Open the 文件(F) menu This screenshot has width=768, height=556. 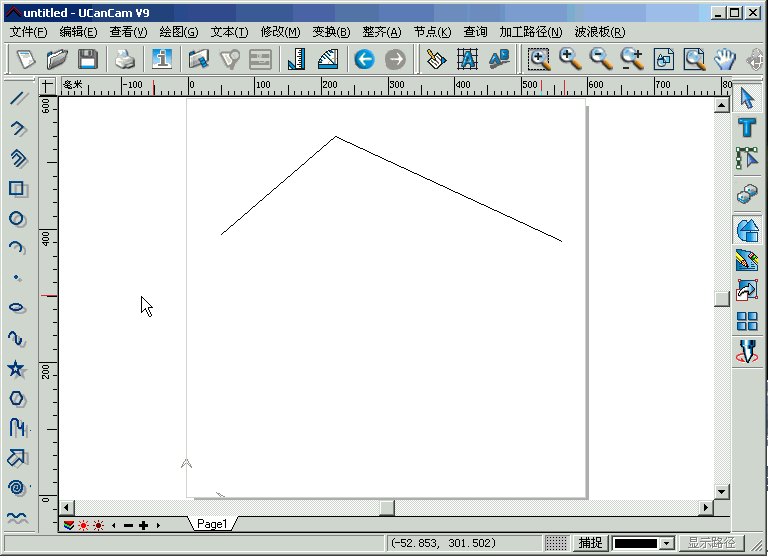click(28, 32)
